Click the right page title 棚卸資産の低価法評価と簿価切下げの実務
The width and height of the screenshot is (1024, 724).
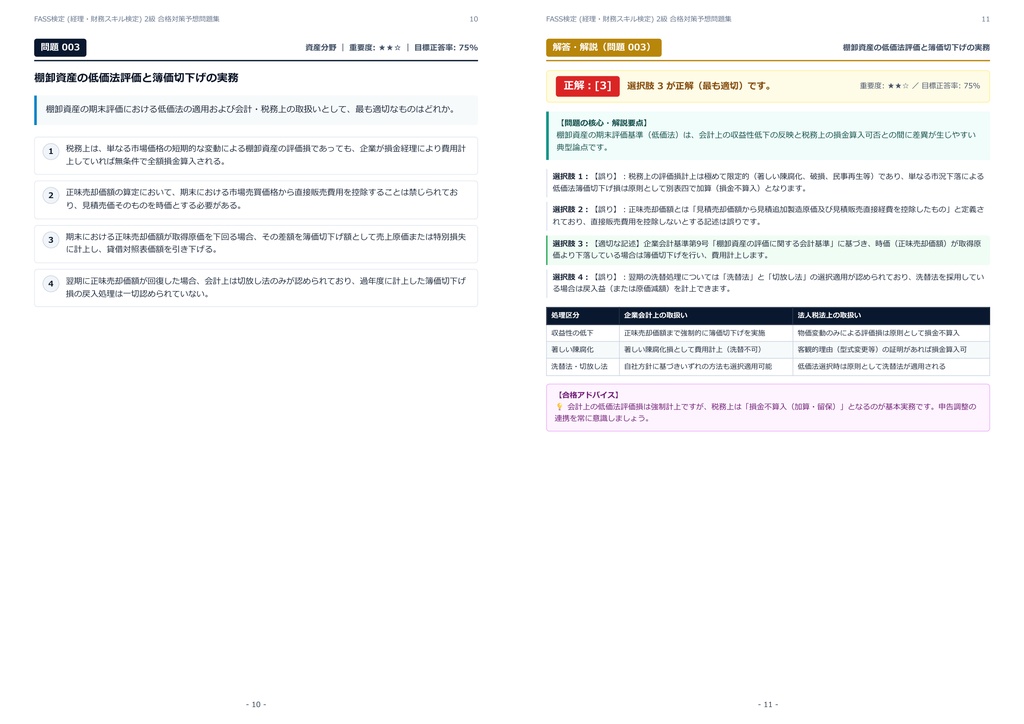[916, 48]
